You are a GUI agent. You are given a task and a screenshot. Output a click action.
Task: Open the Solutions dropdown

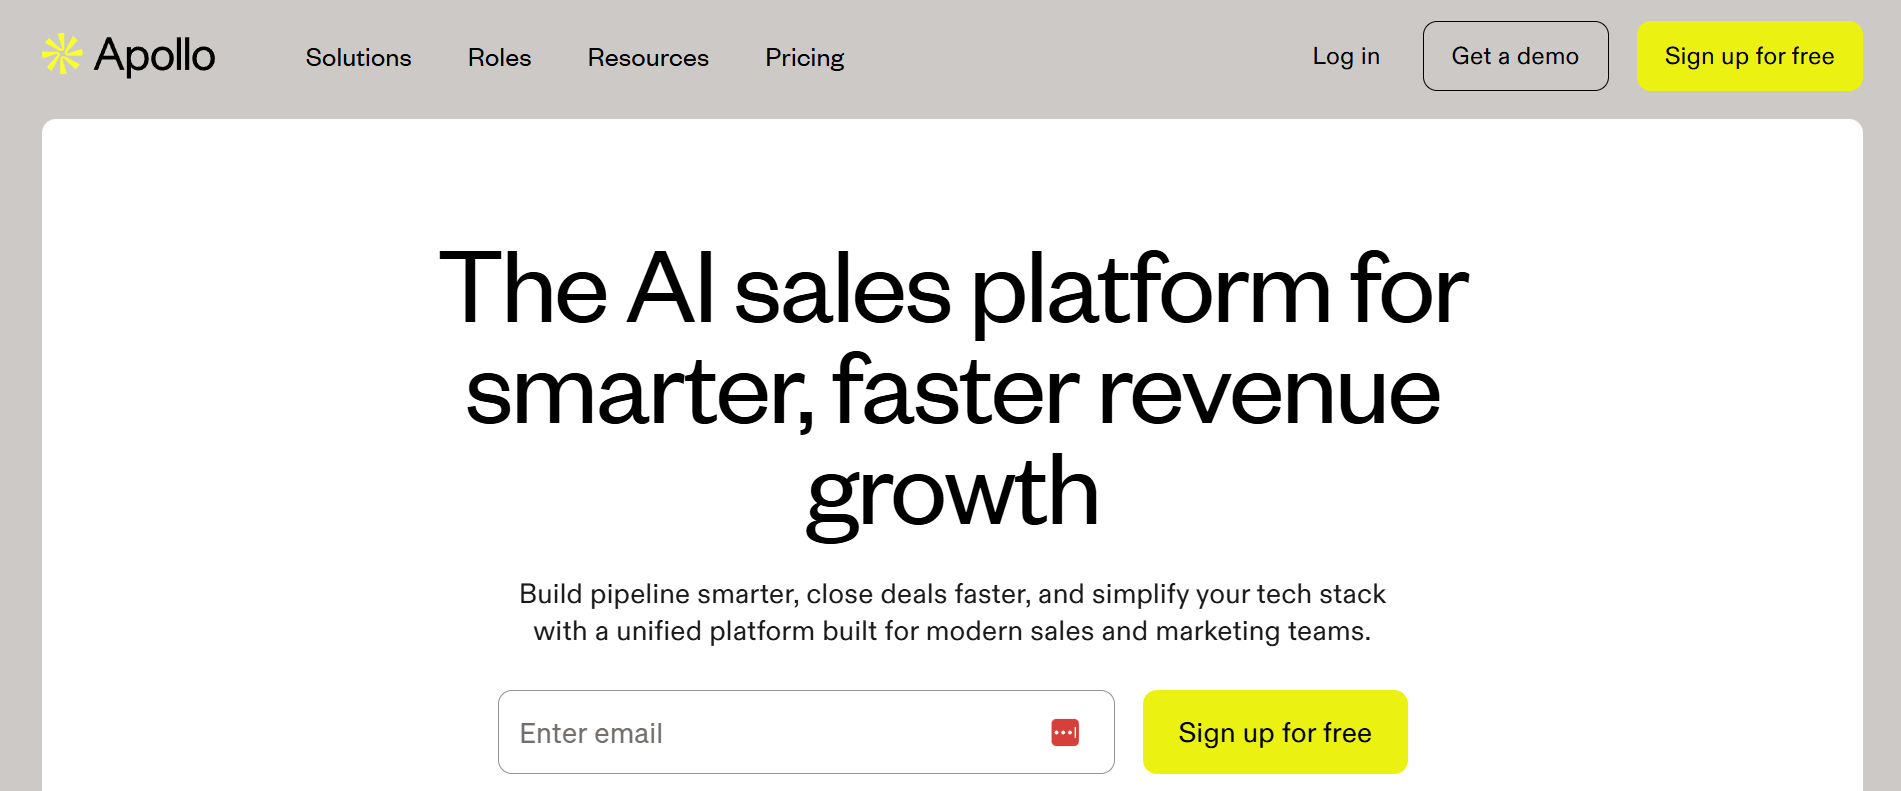coord(358,57)
